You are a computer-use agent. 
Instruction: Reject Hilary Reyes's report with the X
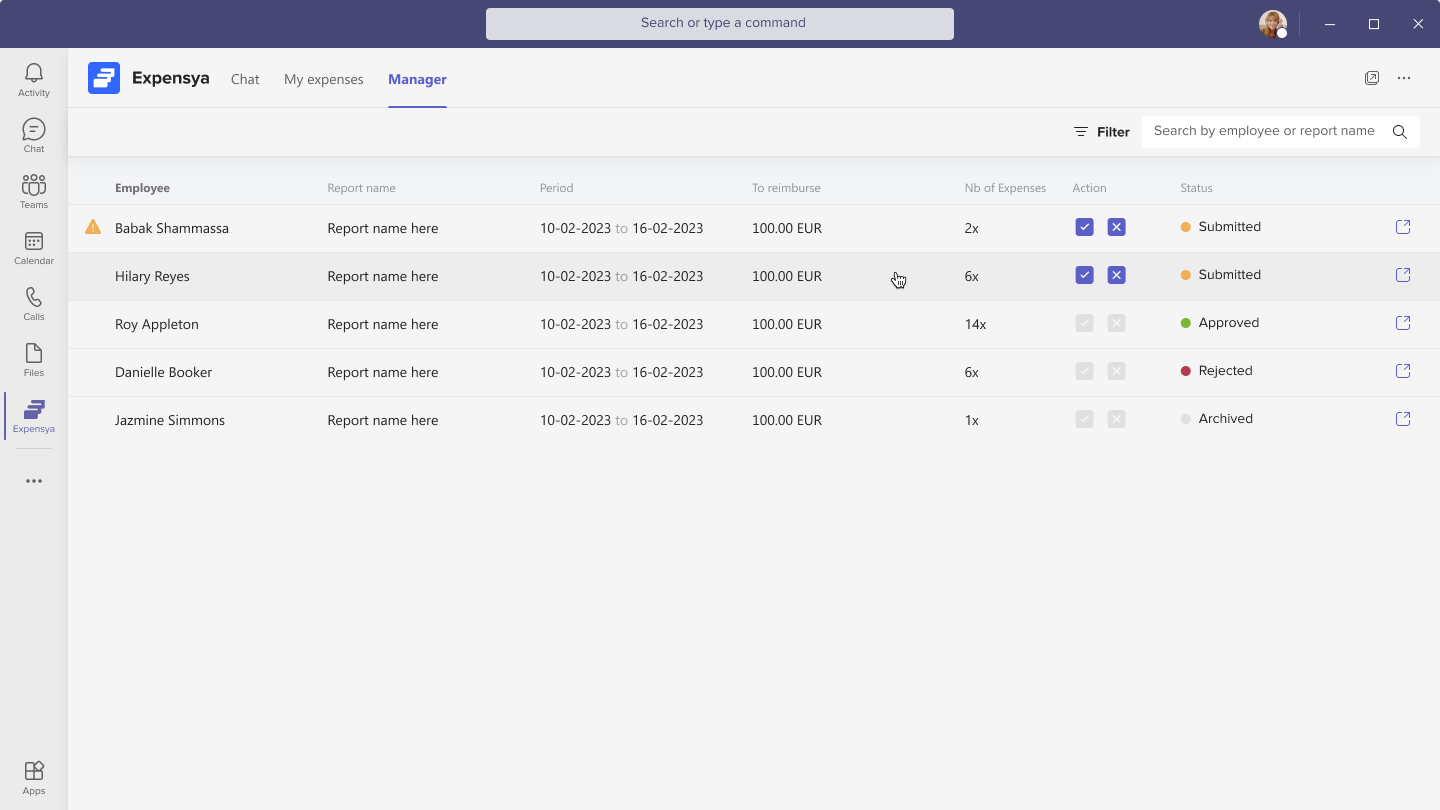pos(1116,275)
